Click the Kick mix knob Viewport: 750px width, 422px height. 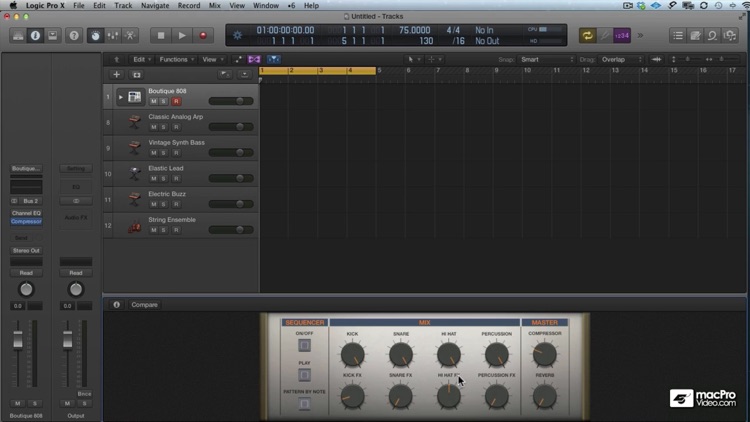(353, 355)
